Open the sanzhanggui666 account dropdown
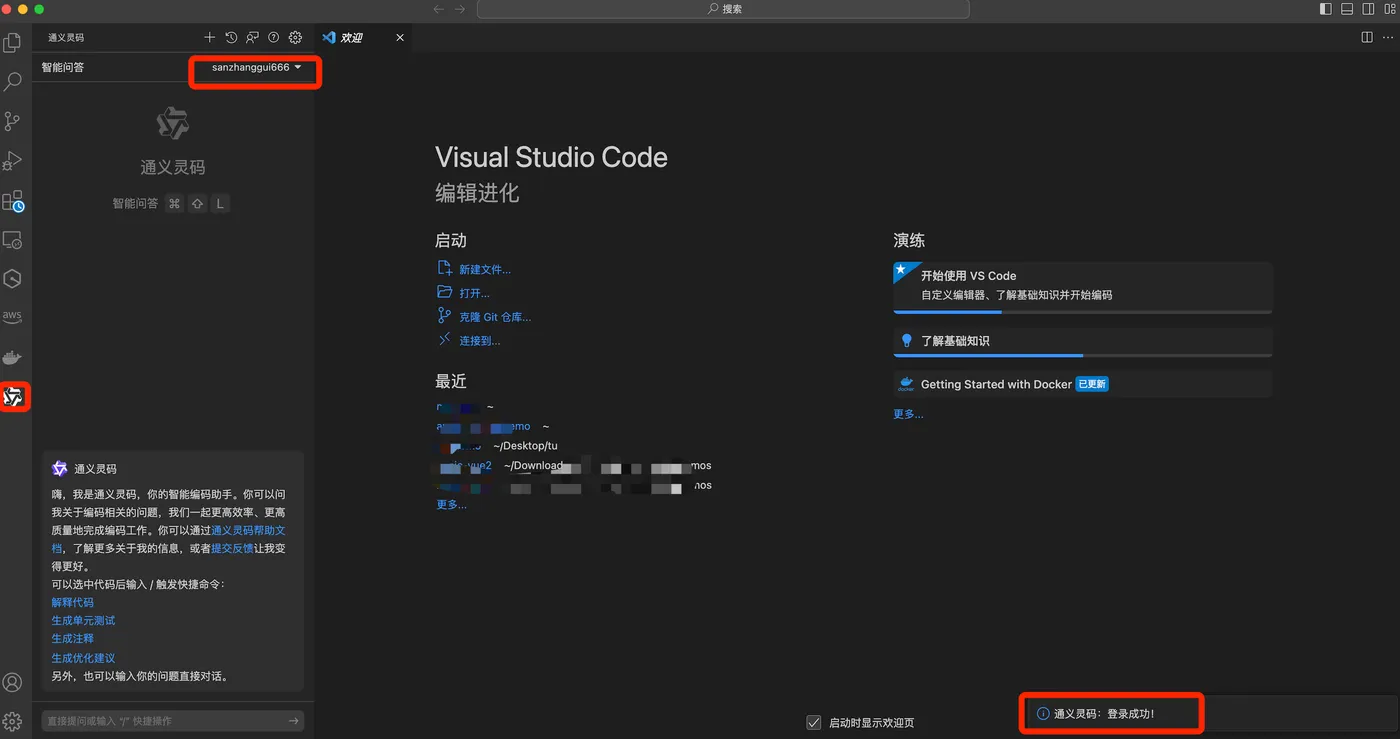The width and height of the screenshot is (1400, 739). (256, 68)
